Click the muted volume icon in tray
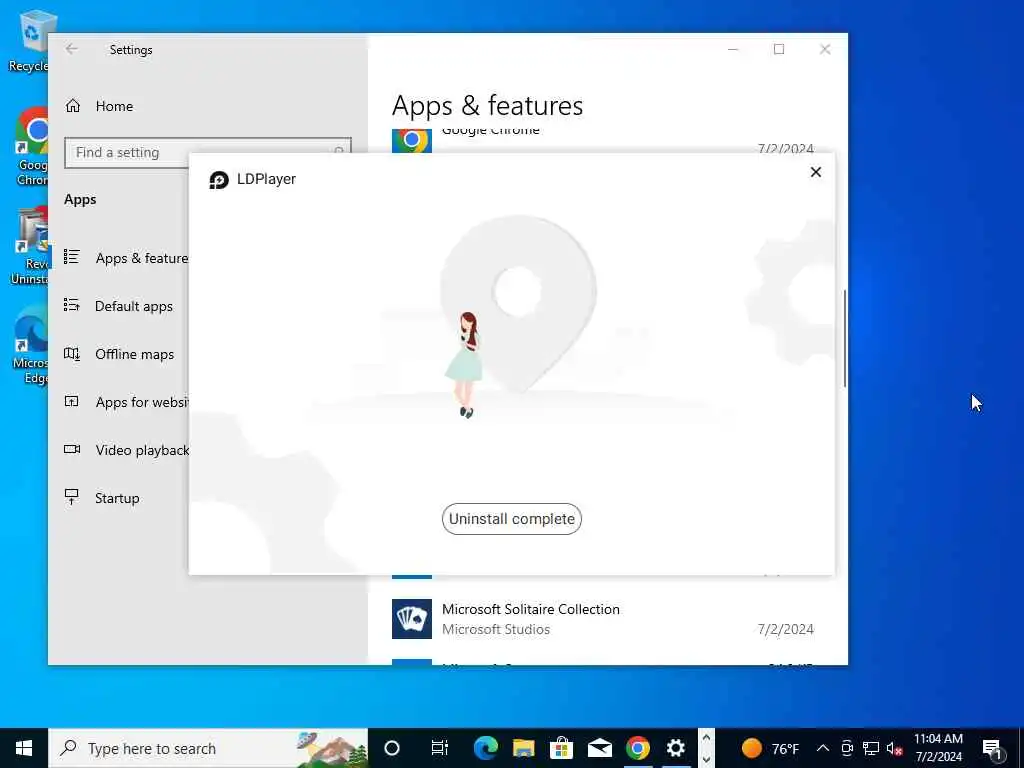Screen dimensions: 1024x768 tap(895, 748)
